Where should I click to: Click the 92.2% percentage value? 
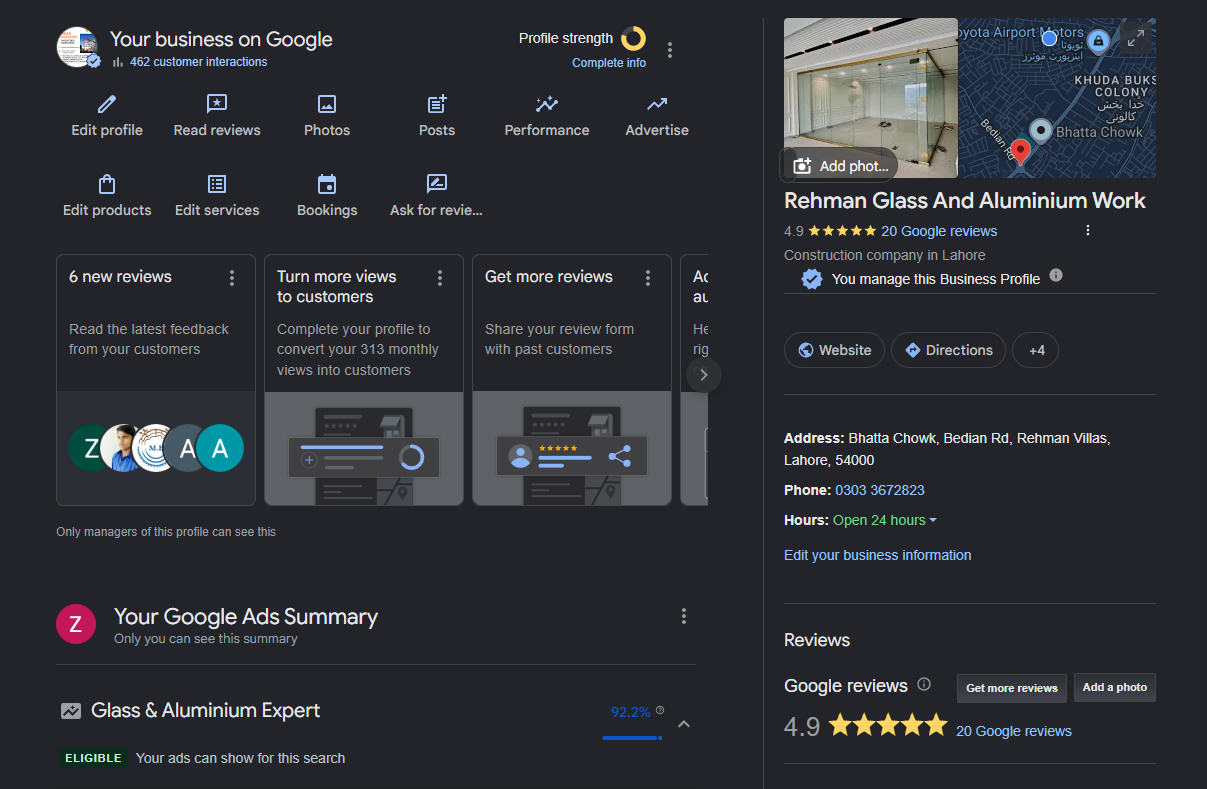pos(631,712)
